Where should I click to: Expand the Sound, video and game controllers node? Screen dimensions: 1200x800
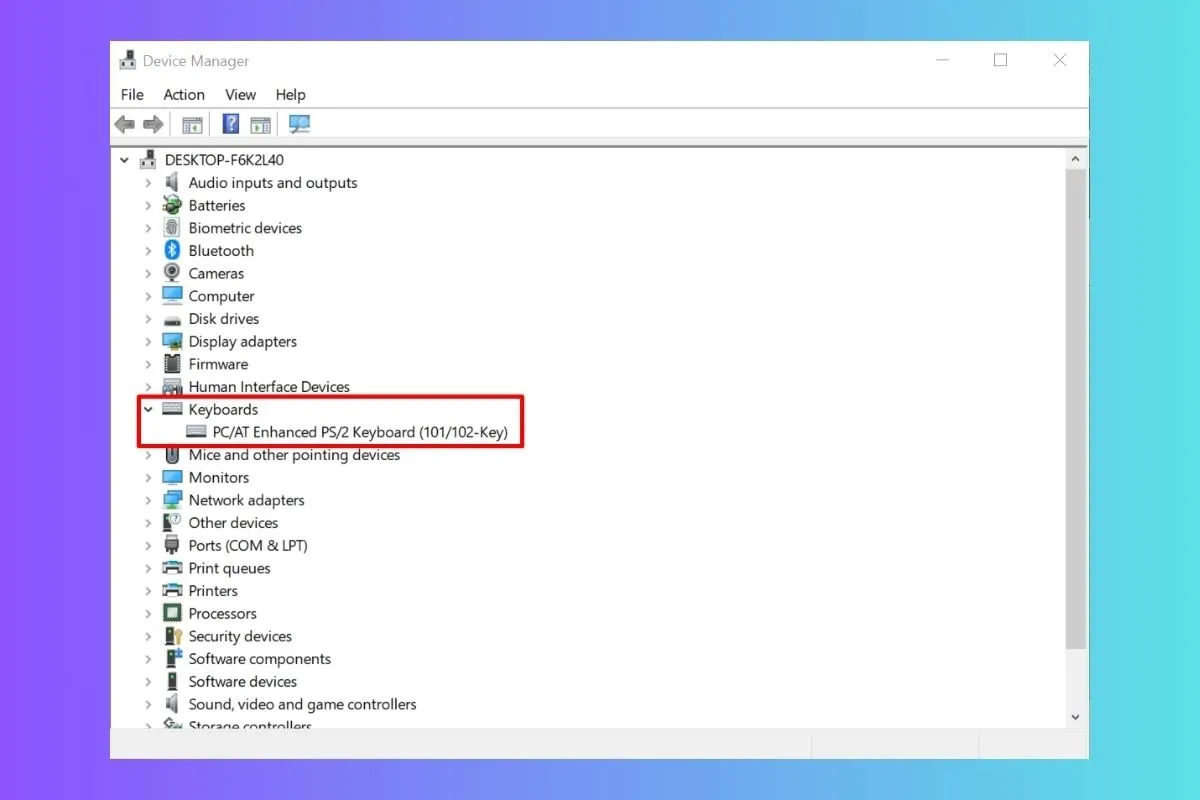(148, 704)
